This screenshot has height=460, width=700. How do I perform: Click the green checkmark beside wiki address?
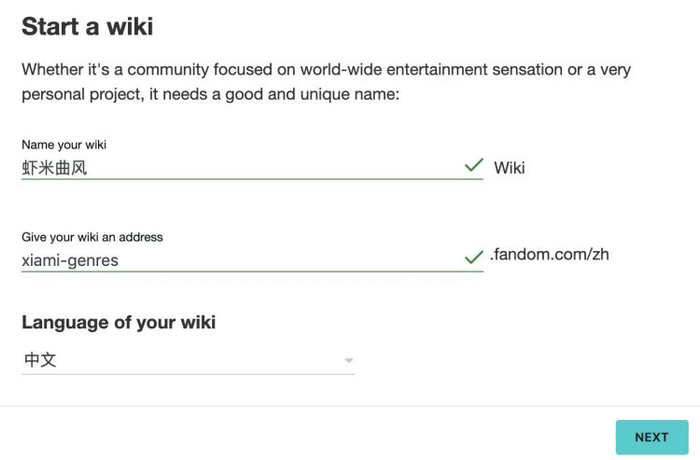click(x=474, y=258)
